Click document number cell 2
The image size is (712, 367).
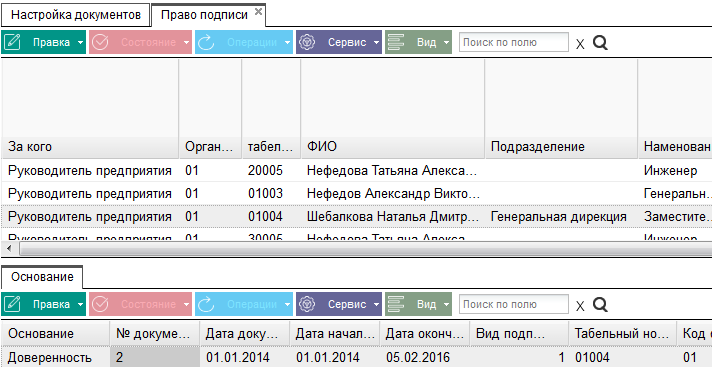click(x=154, y=357)
